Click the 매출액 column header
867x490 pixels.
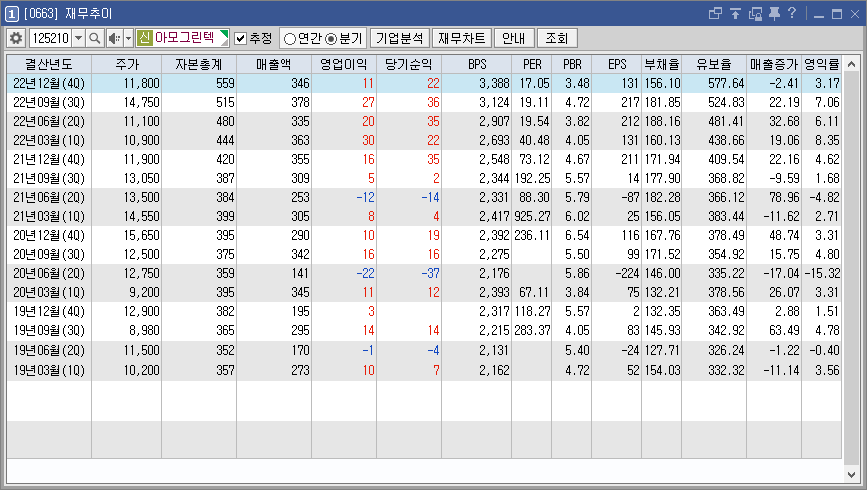pyautogui.click(x=274, y=64)
